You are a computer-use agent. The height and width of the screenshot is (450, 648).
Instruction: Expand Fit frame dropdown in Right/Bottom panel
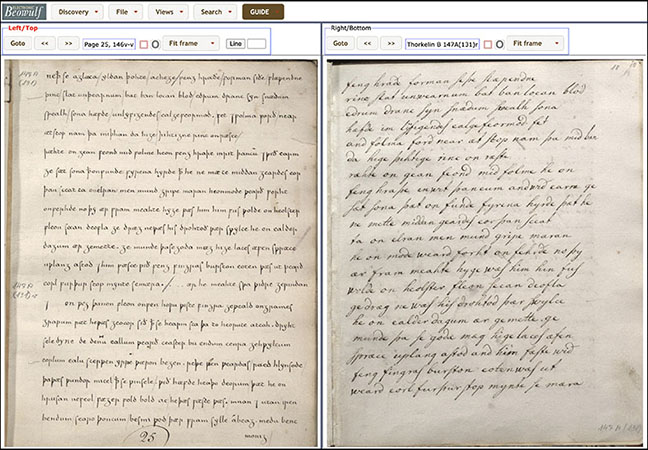(x=536, y=43)
